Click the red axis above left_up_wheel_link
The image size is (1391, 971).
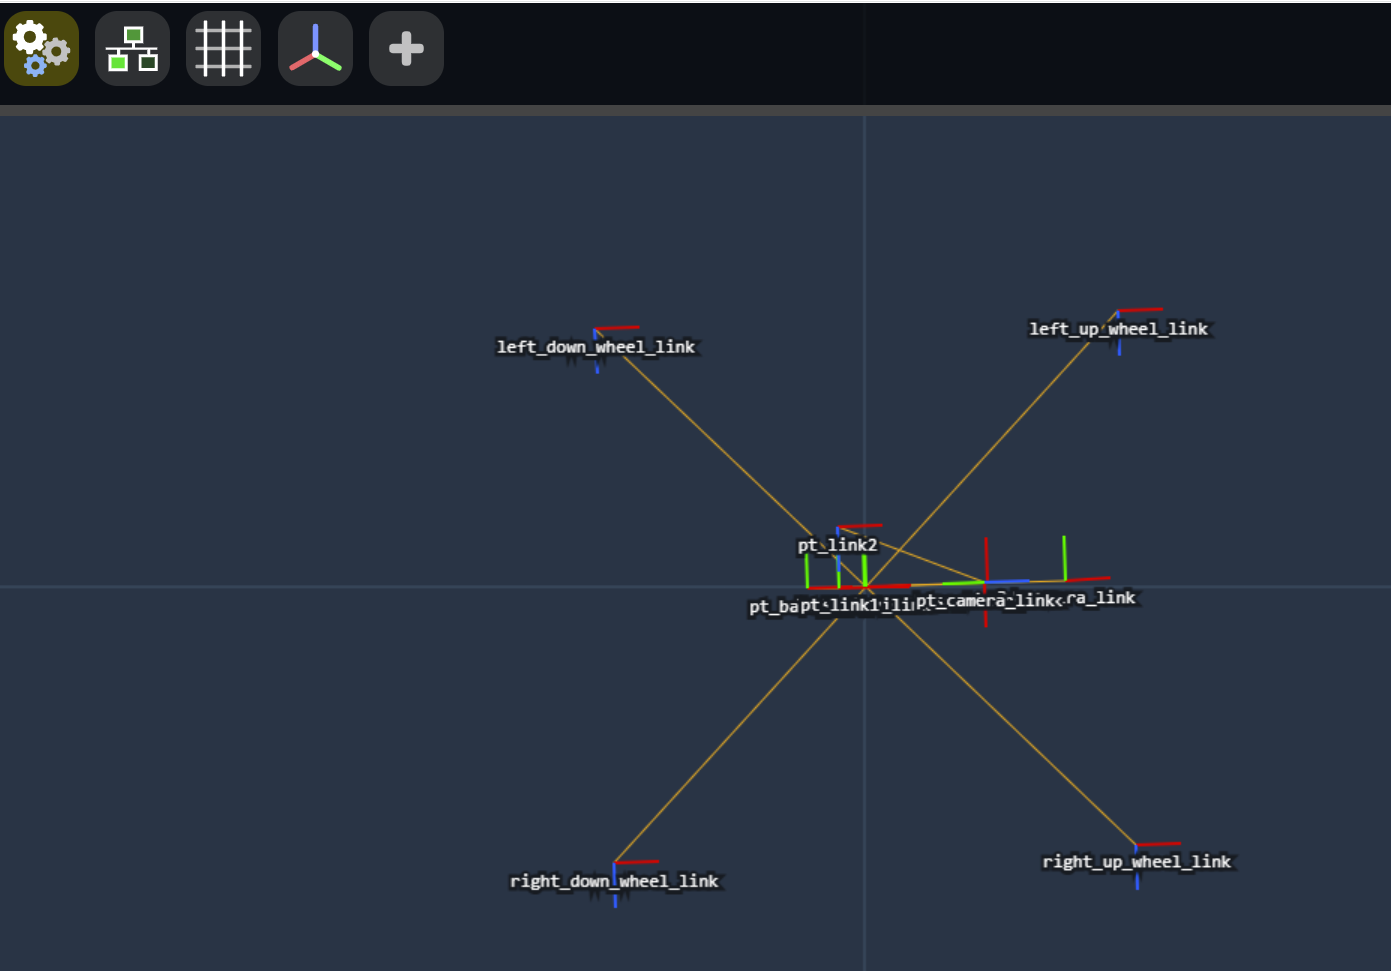[x=1140, y=310]
